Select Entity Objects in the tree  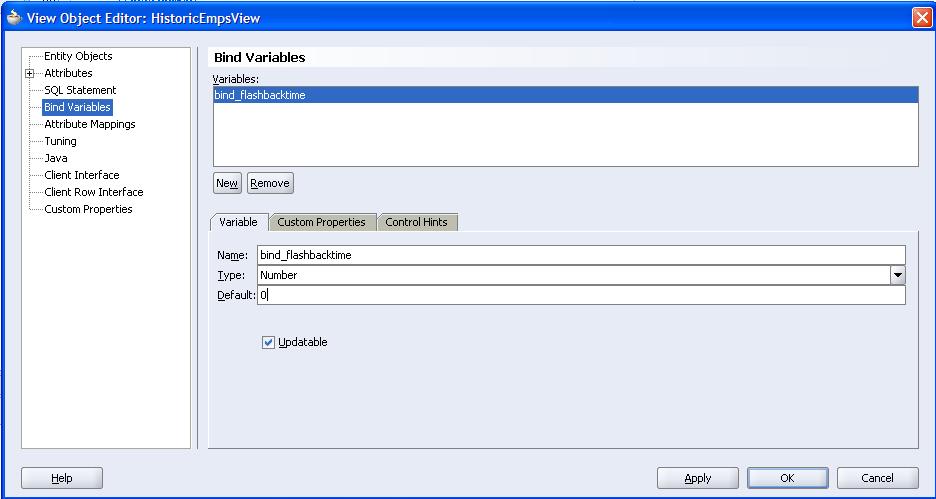(x=78, y=56)
